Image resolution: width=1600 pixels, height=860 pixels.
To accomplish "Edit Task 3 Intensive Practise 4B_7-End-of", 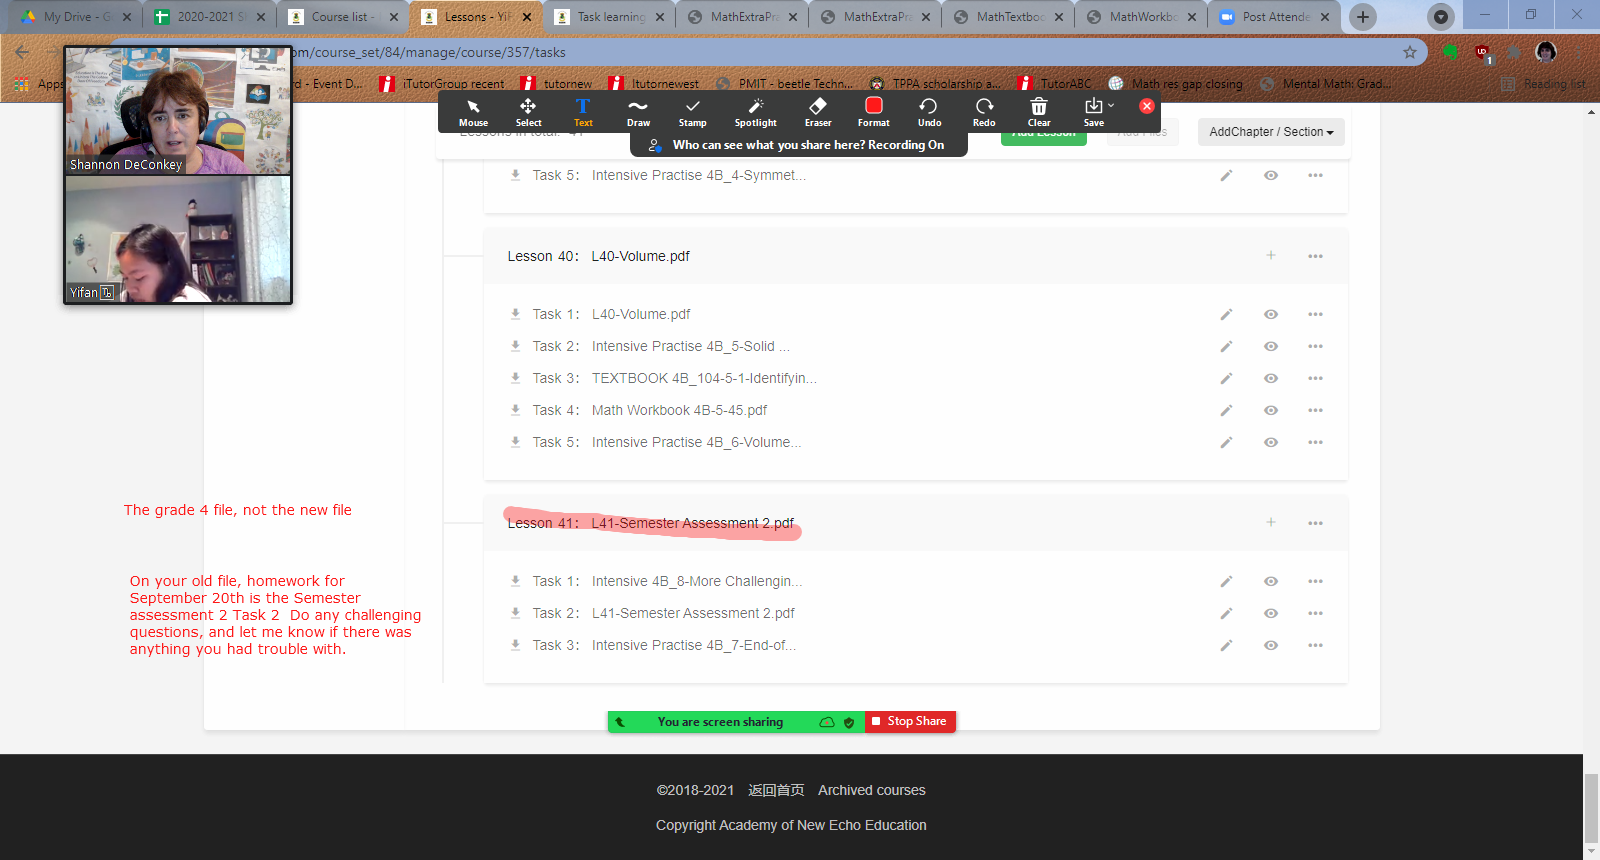I will coord(1226,645).
